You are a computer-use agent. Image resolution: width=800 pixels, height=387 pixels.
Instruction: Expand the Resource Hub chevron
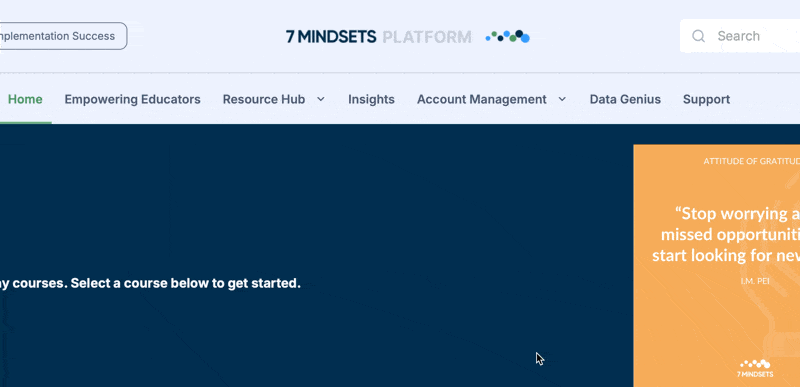point(320,99)
